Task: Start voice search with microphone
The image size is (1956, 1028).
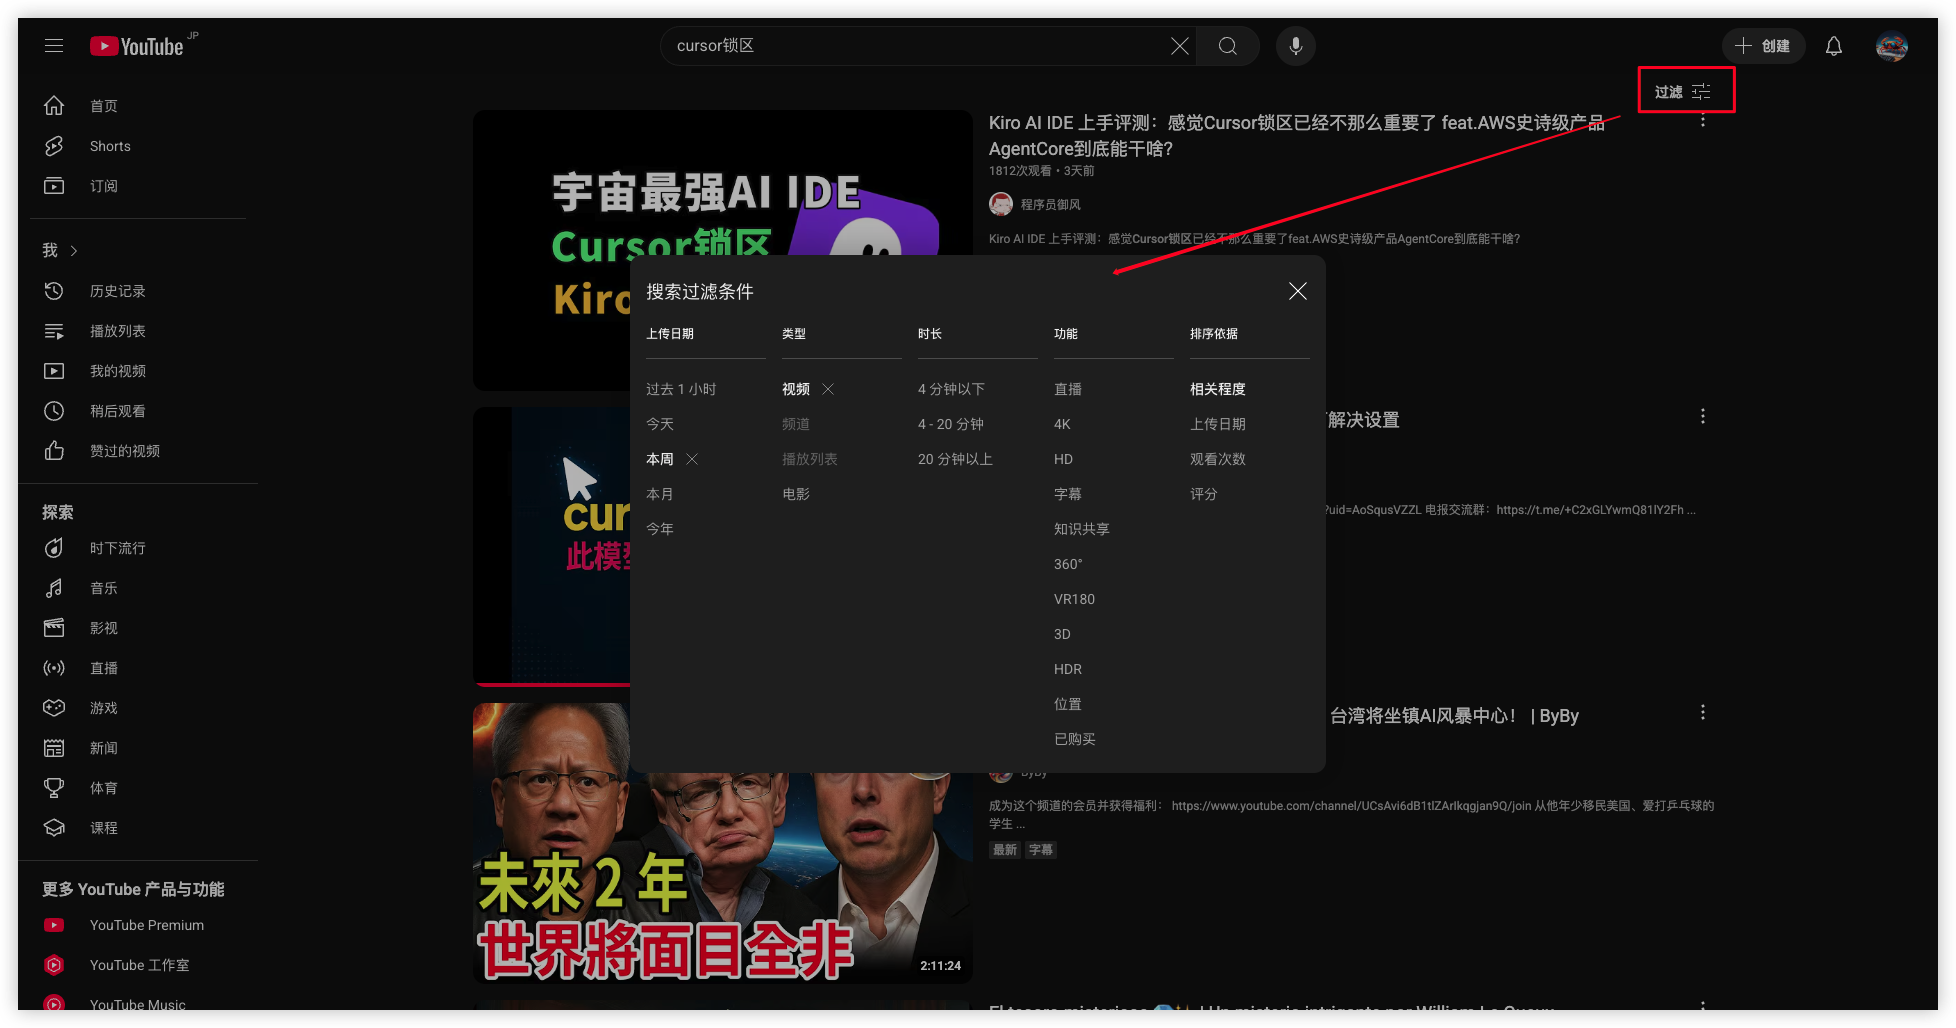Action: click(x=1296, y=46)
